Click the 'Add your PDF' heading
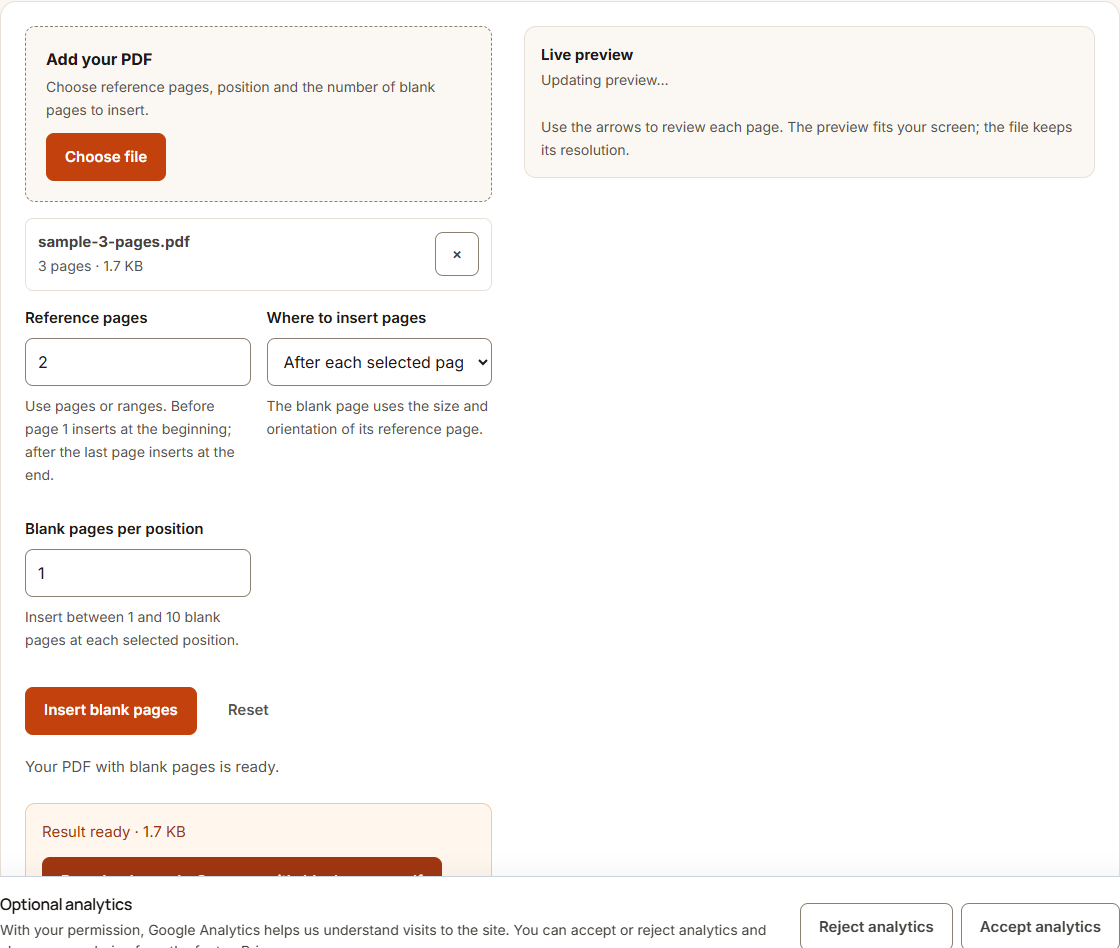This screenshot has width=1120, height=948. [99, 59]
